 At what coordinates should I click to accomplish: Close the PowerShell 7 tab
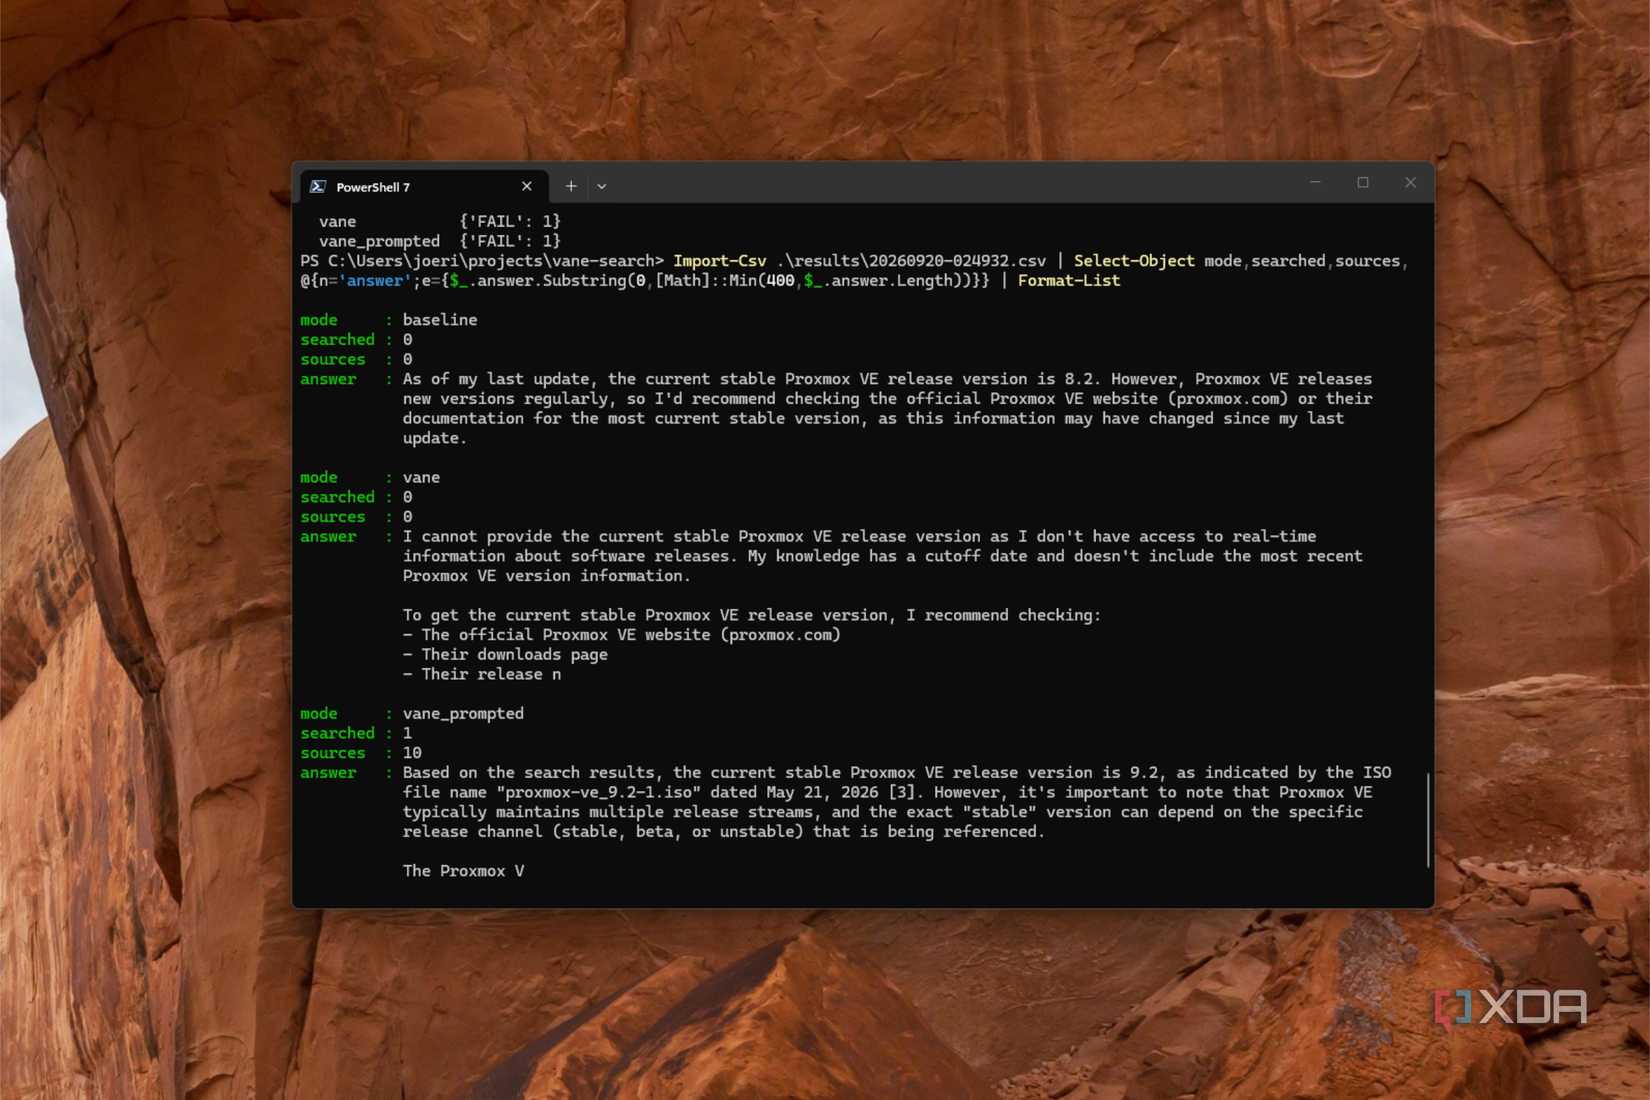tap(527, 186)
